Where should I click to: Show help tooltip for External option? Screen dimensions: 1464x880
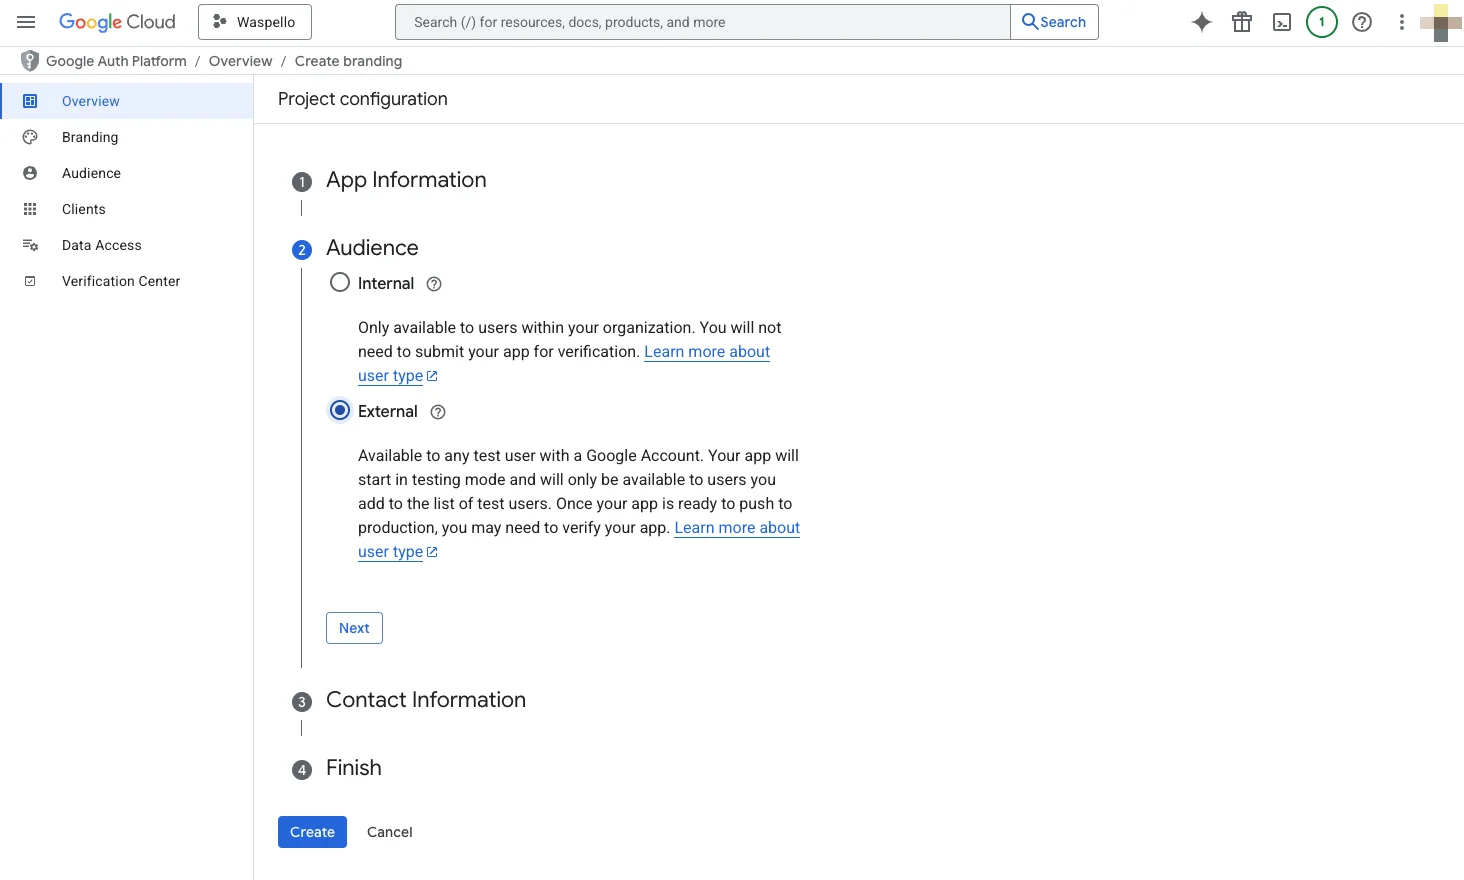point(438,412)
